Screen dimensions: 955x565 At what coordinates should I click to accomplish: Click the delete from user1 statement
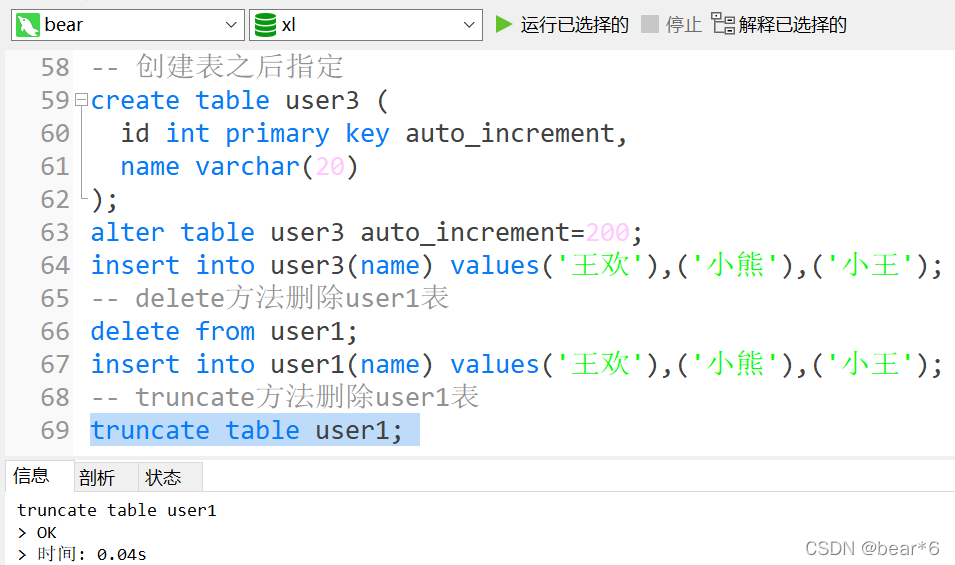click(224, 332)
